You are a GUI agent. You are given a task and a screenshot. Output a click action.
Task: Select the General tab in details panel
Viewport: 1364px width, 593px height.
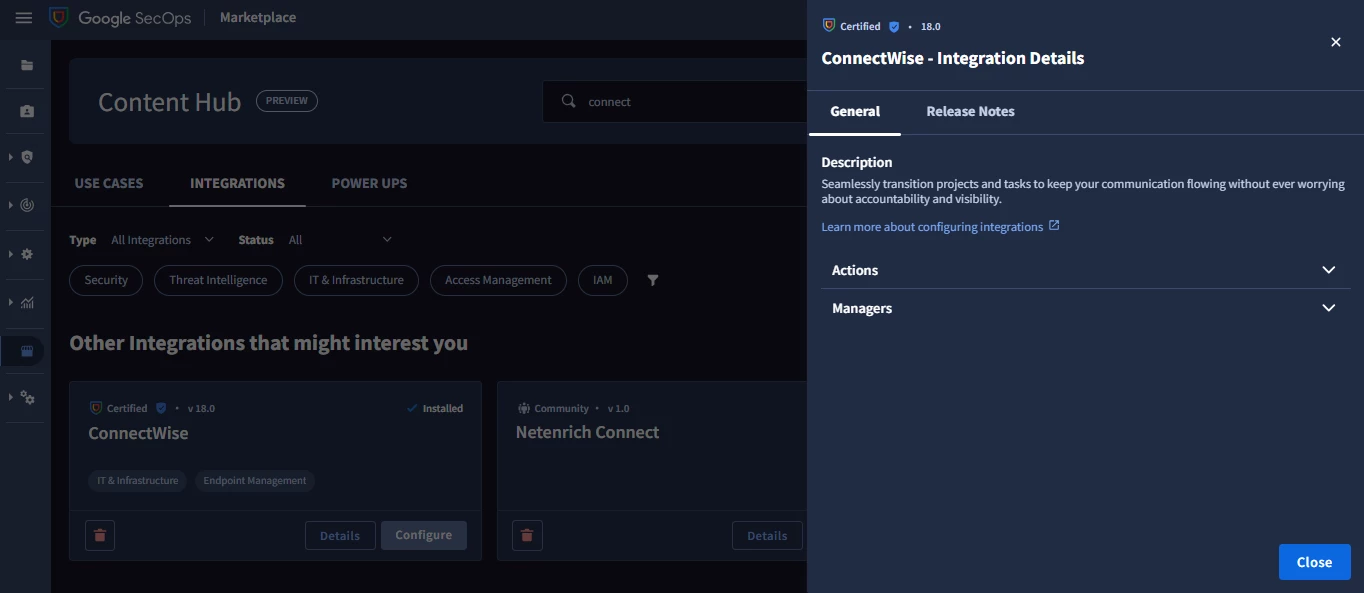pos(855,112)
